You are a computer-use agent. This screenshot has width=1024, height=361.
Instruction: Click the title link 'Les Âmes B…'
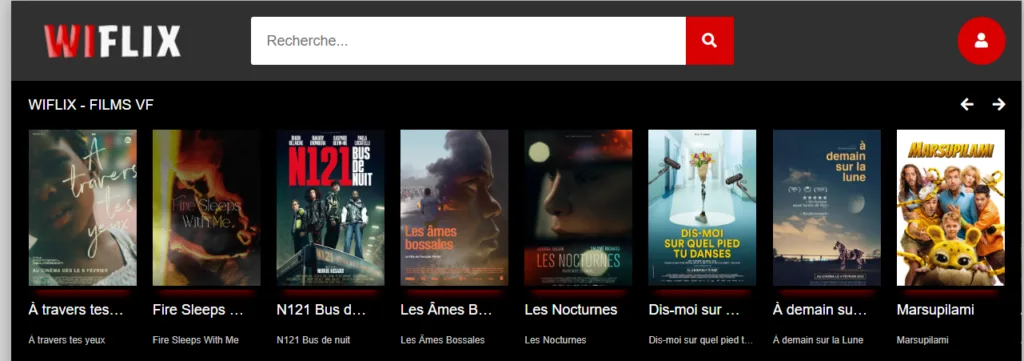click(x=446, y=310)
